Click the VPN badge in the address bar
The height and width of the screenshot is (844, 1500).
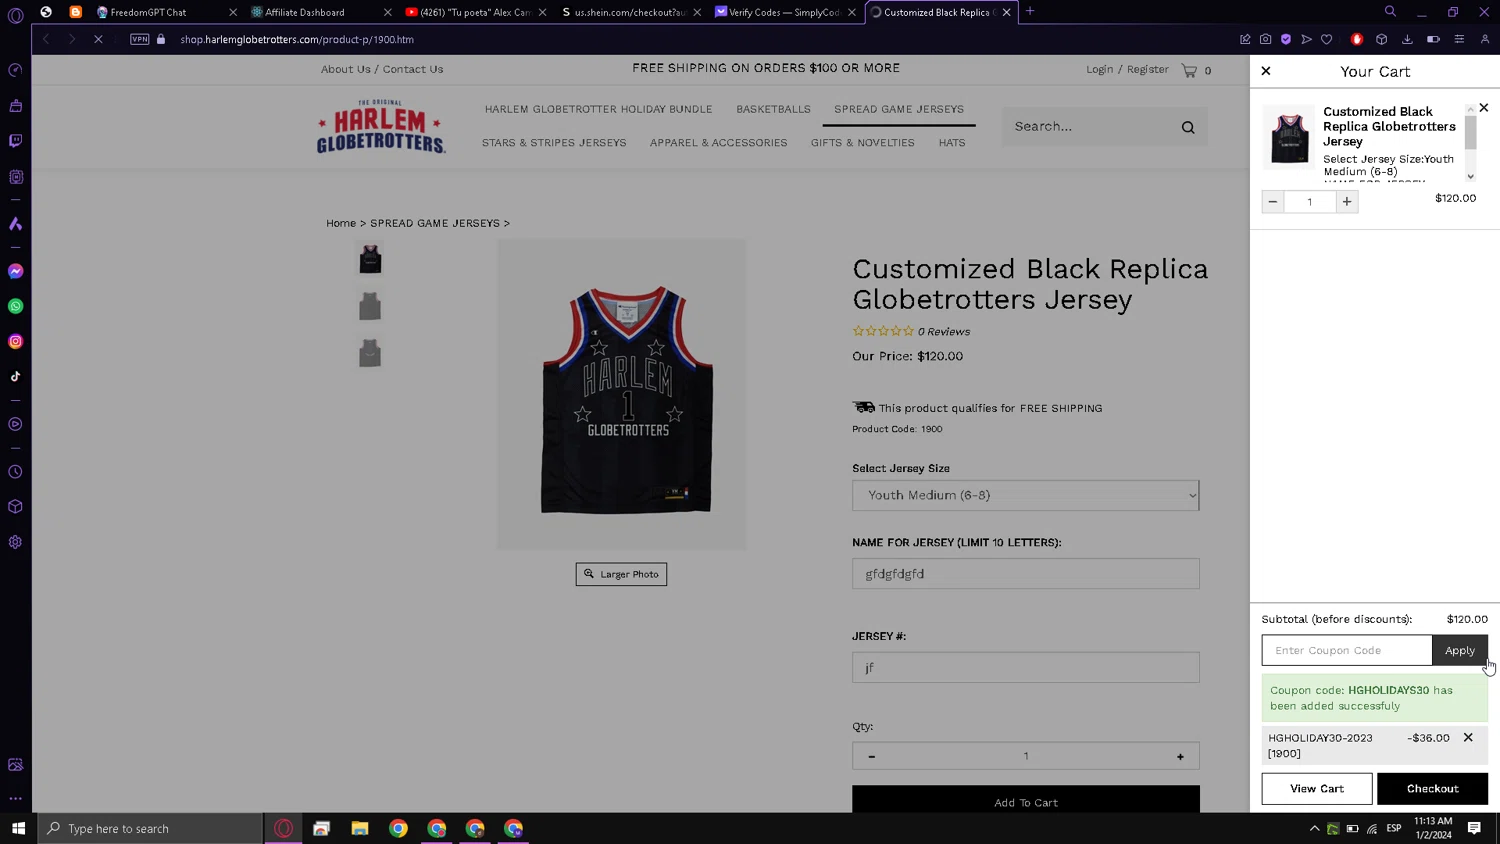(140, 39)
